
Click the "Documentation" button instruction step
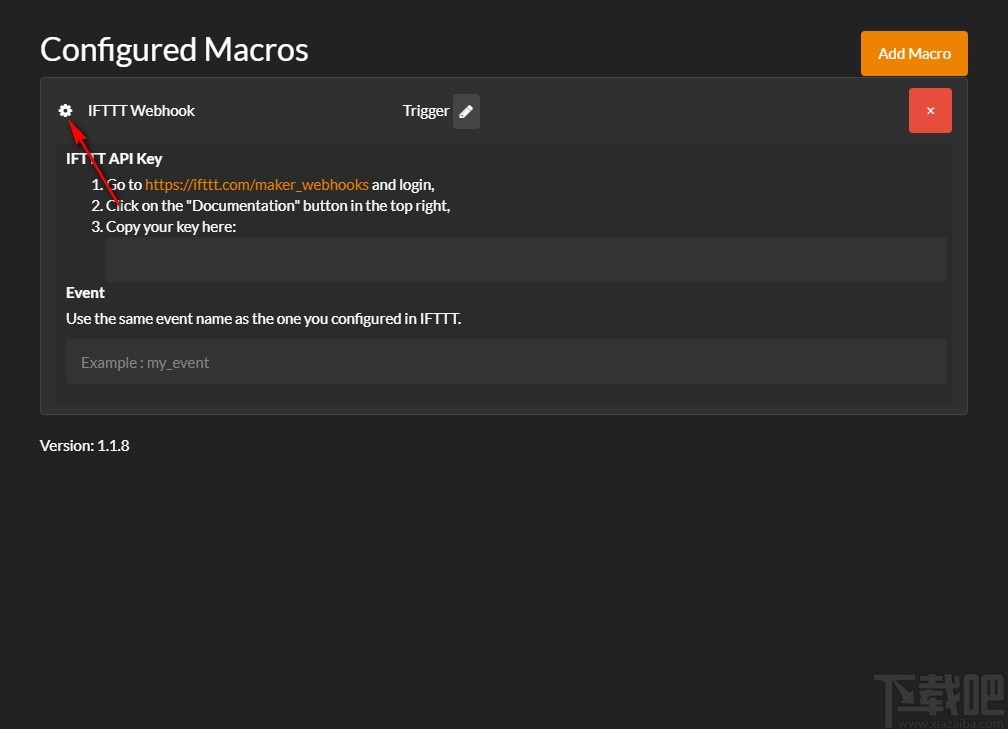tap(278, 205)
